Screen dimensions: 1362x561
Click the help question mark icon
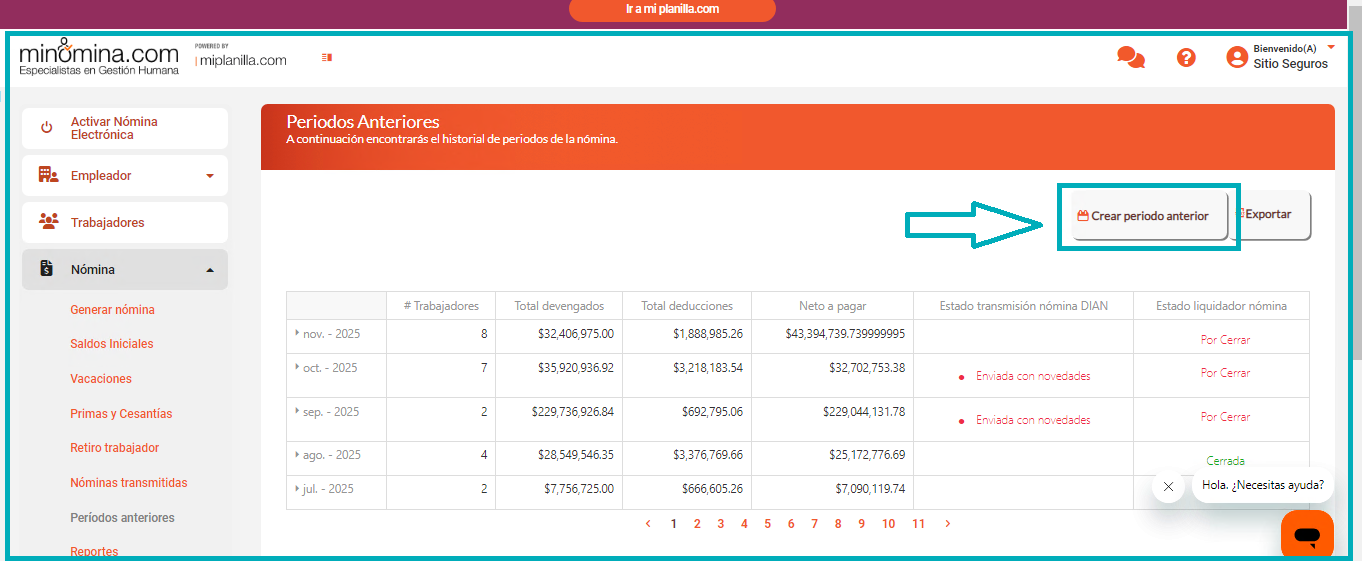pos(1186,58)
